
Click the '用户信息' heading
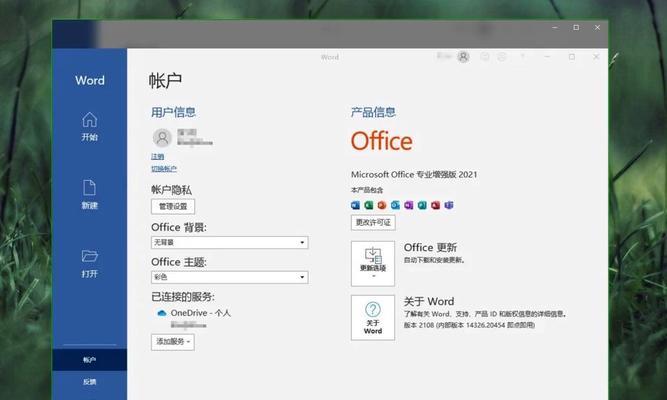(173, 112)
